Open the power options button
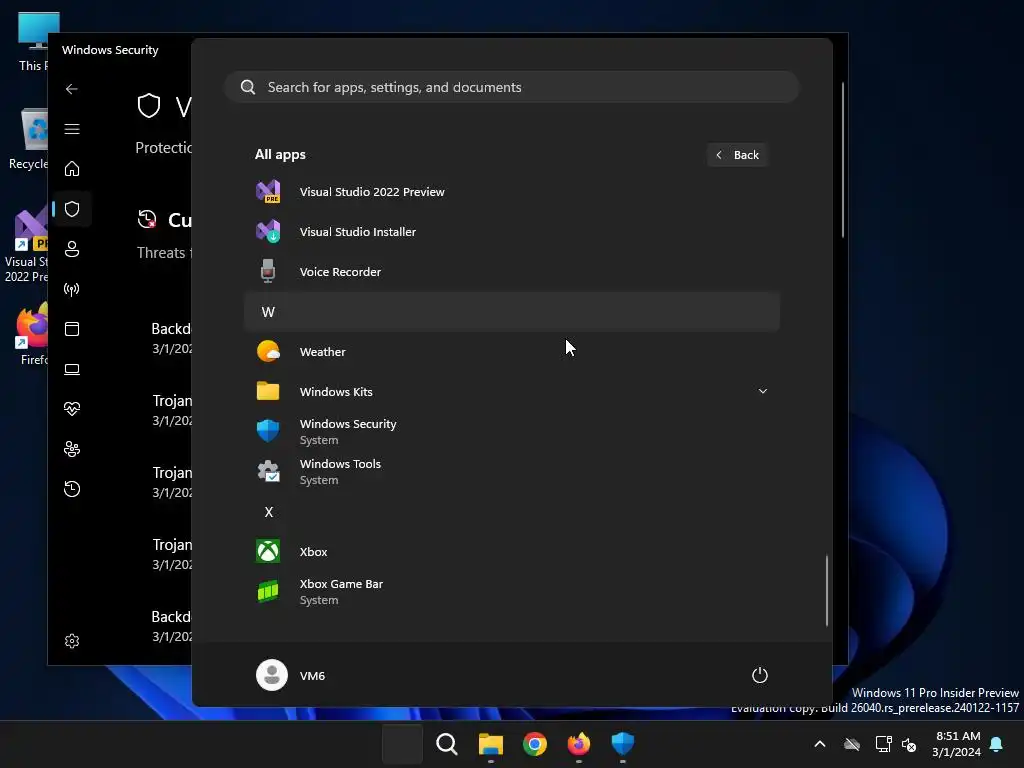The image size is (1024, 768). click(x=760, y=675)
